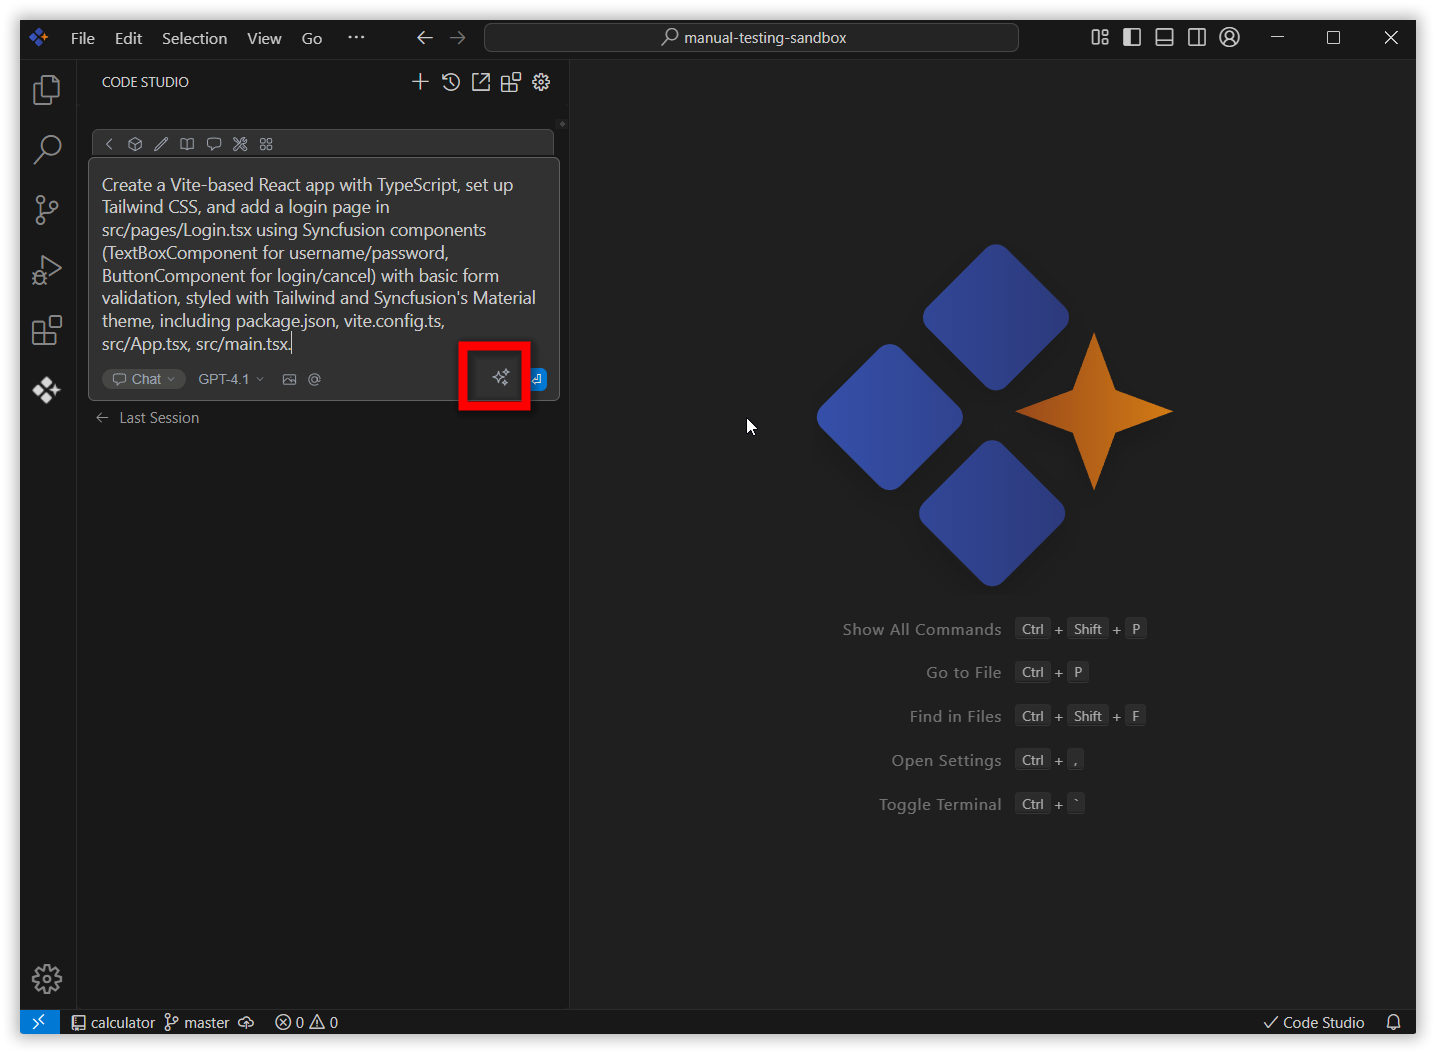Viewport: 1436px width, 1054px height.
Task: Open the Selection menu
Action: tap(194, 38)
